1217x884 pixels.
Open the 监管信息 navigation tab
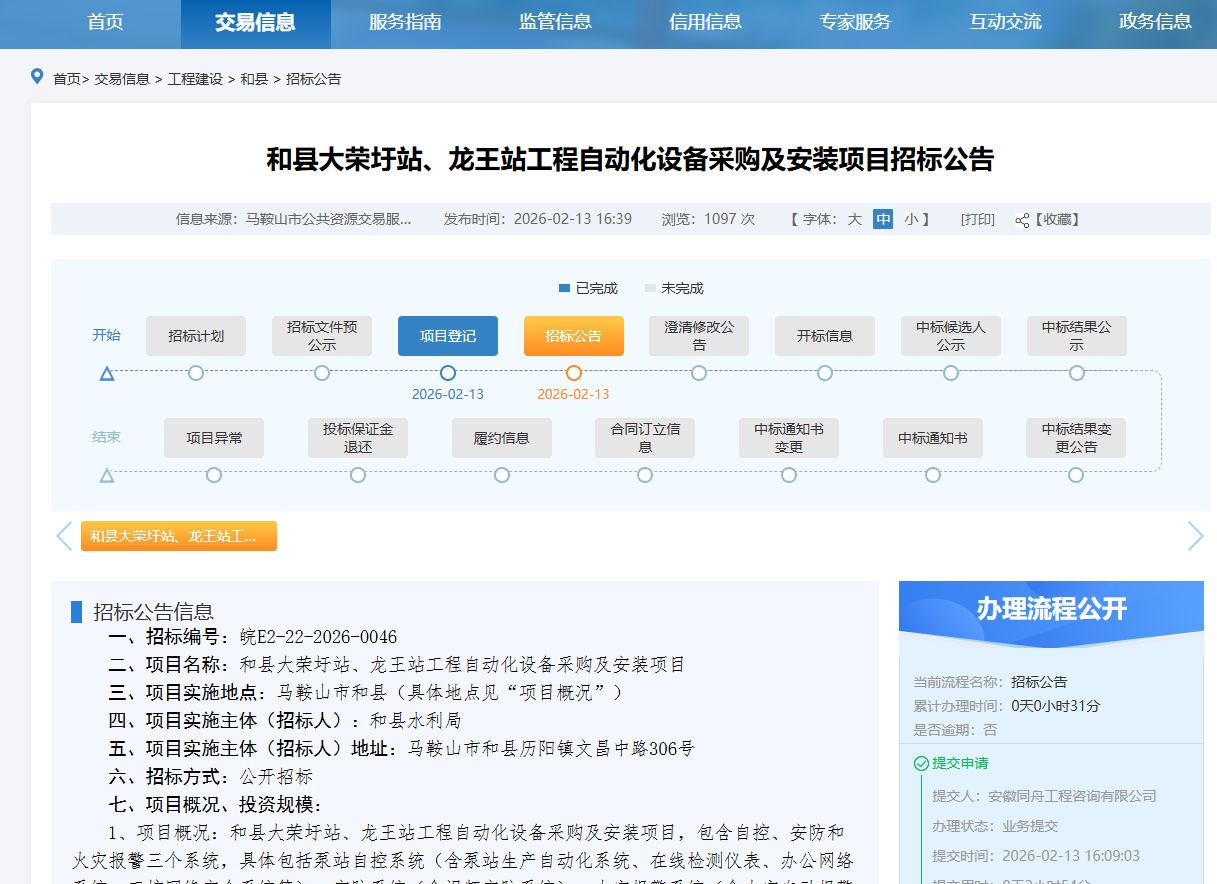pos(555,22)
